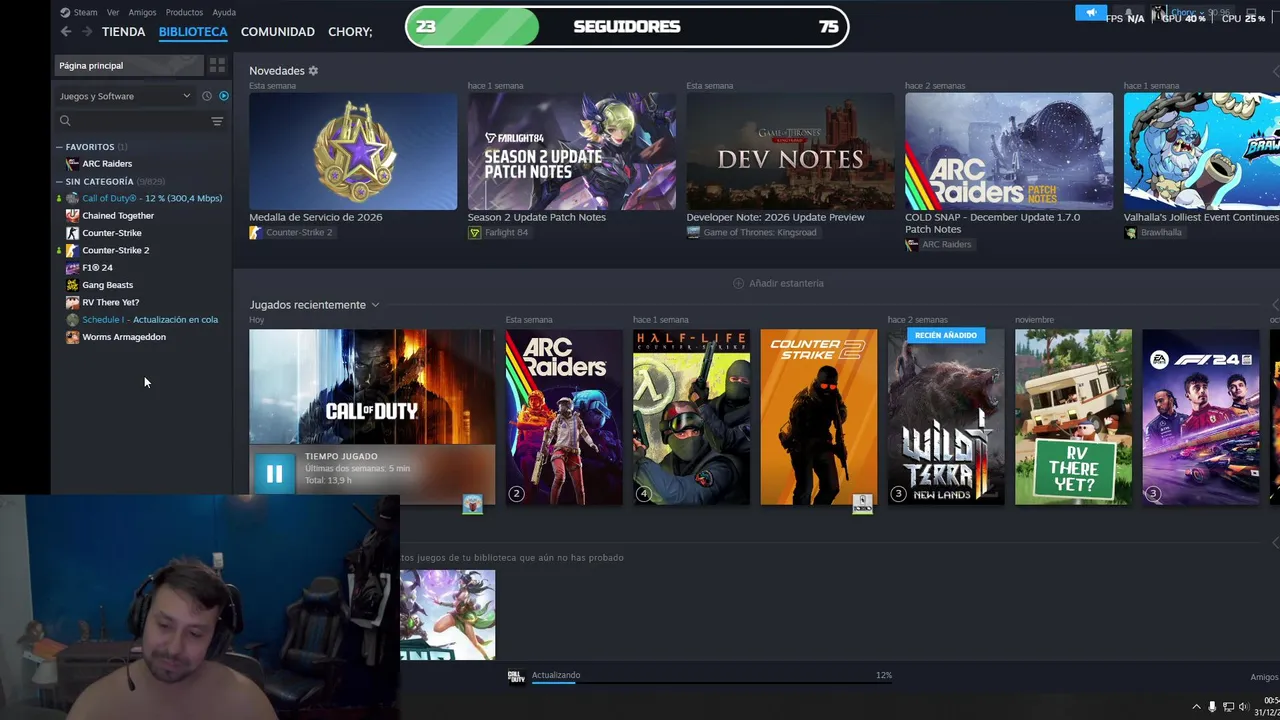The height and width of the screenshot is (720, 1280).
Task: Open the Ver menu
Action: (113, 12)
